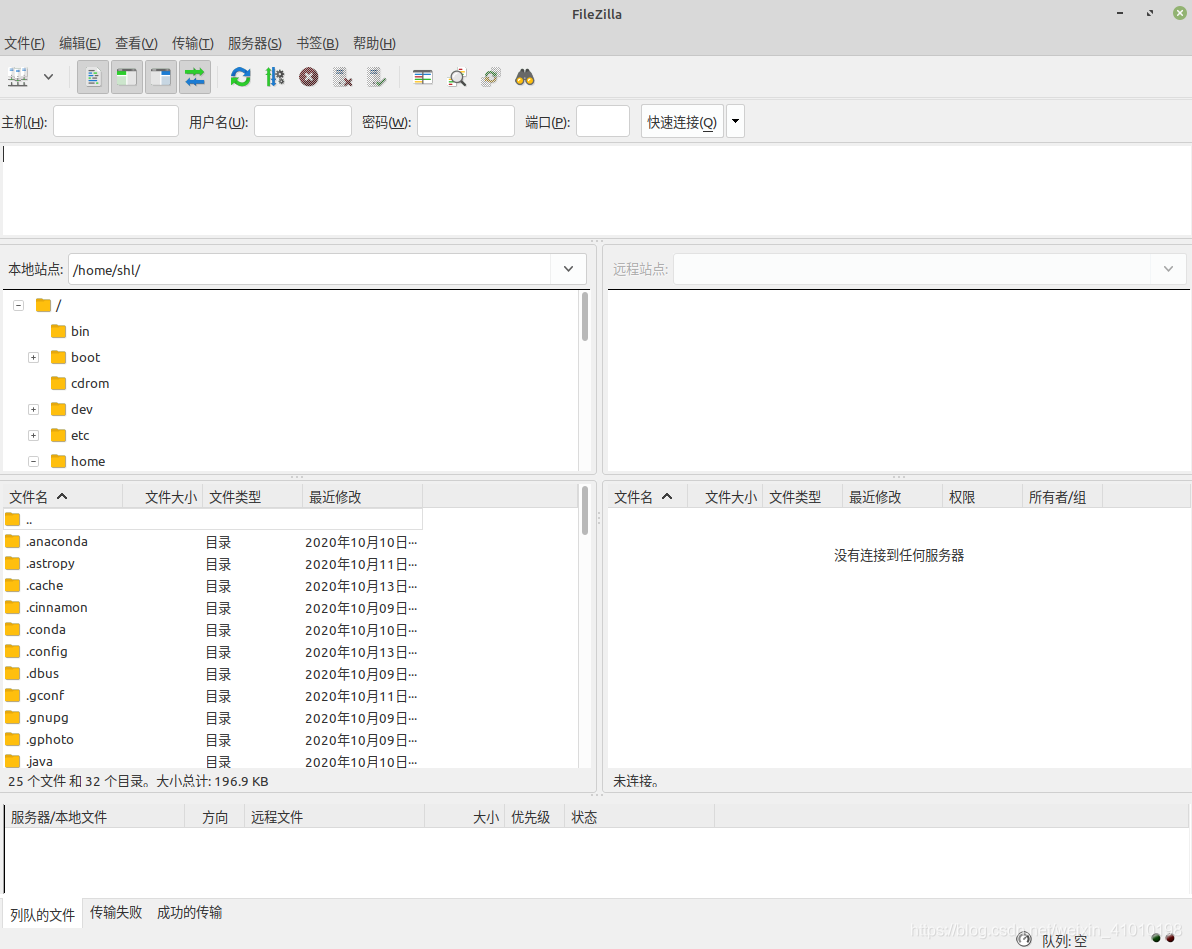Viewport: 1192px width, 949px height.
Task: Open 编辑(E) menu
Action: point(80,43)
